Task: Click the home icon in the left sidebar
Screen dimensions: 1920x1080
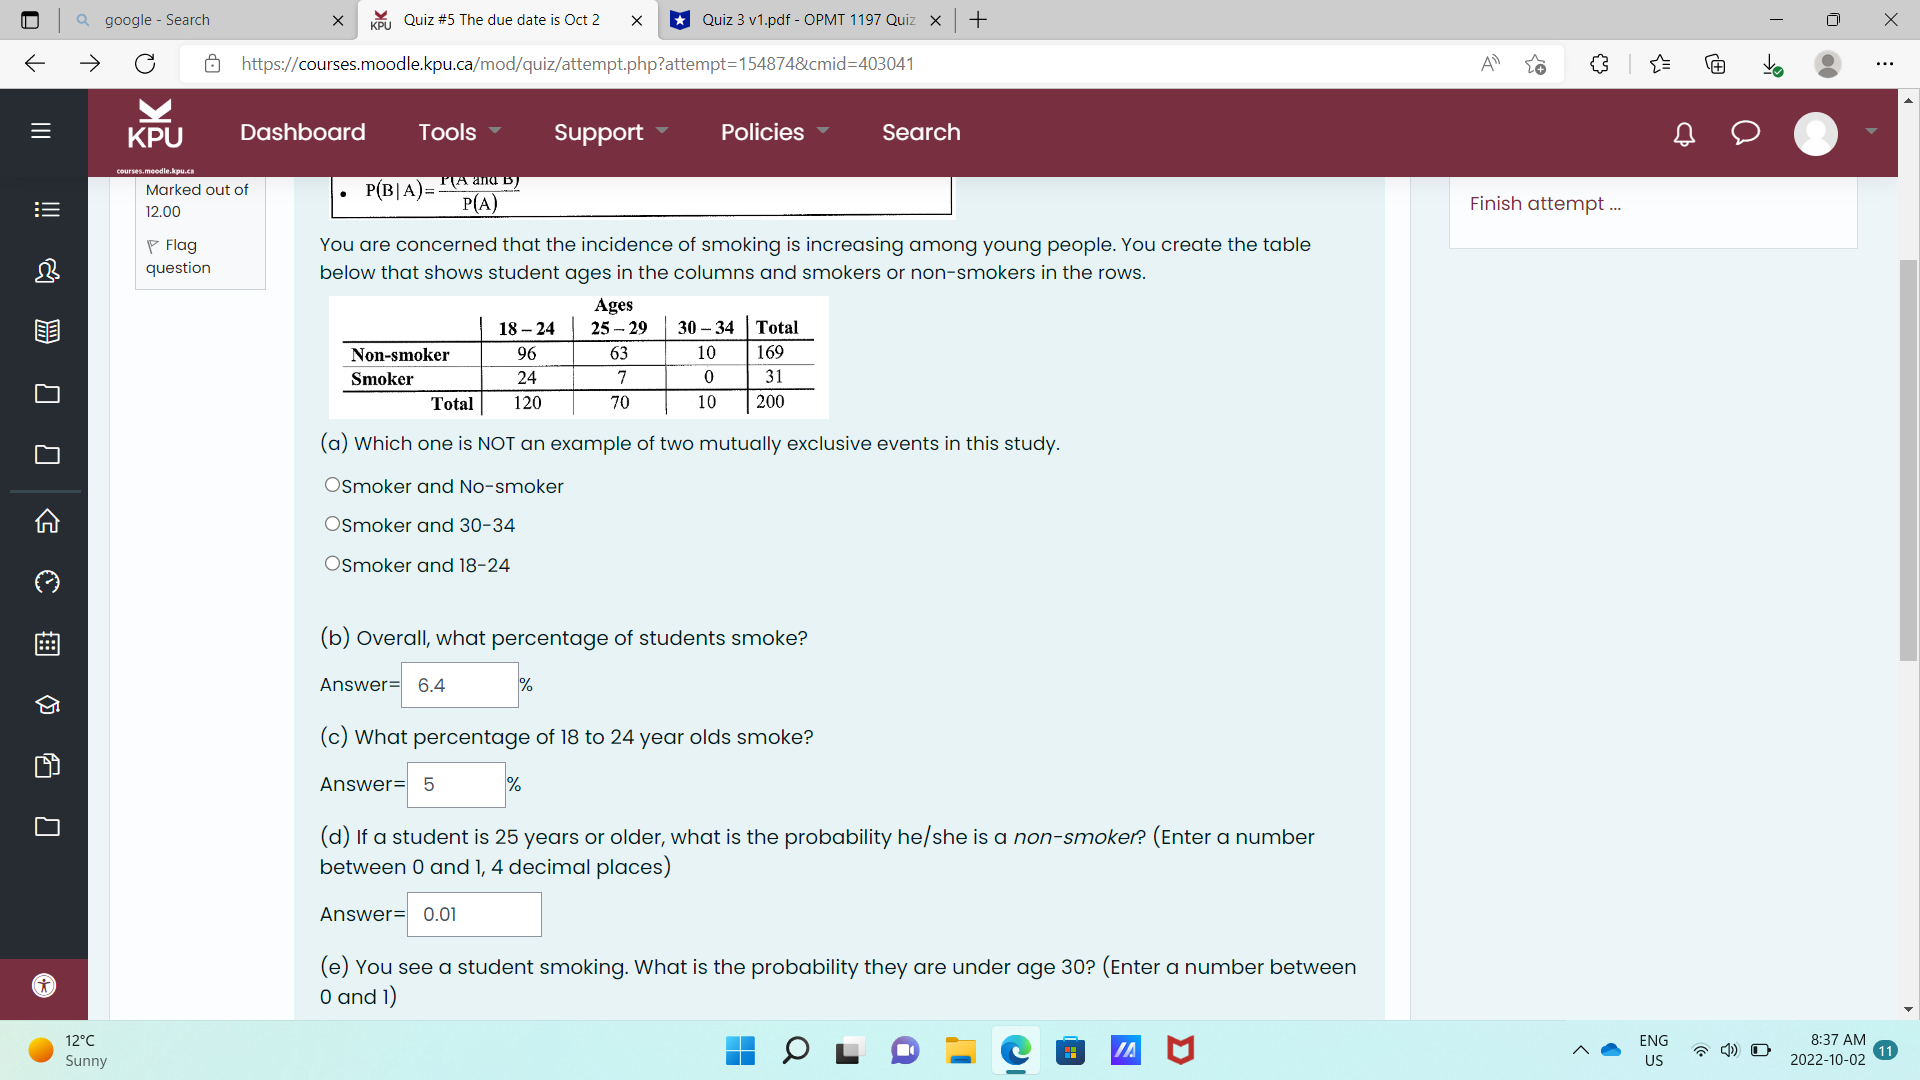Action: pos(46,521)
